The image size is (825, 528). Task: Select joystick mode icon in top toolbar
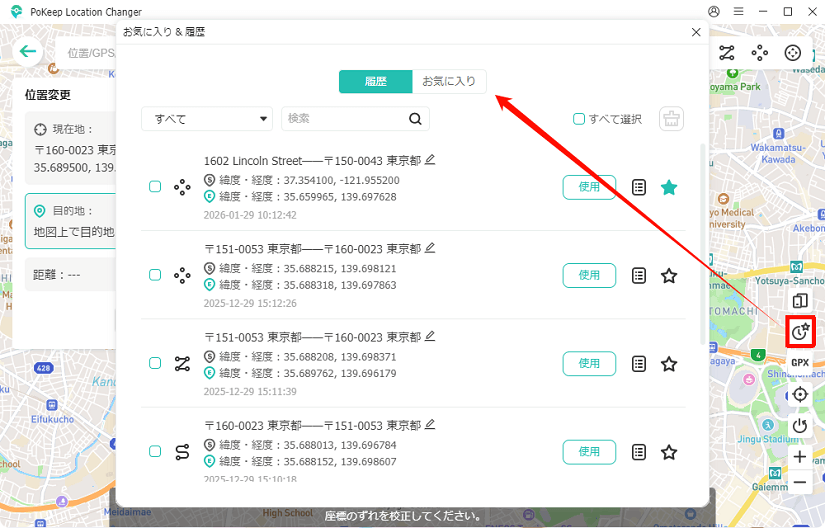pos(793,53)
